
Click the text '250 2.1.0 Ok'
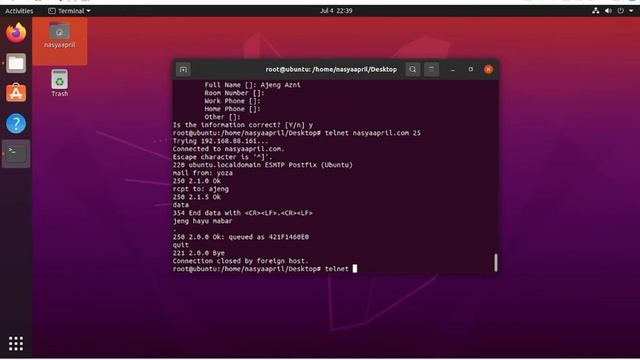click(197, 181)
